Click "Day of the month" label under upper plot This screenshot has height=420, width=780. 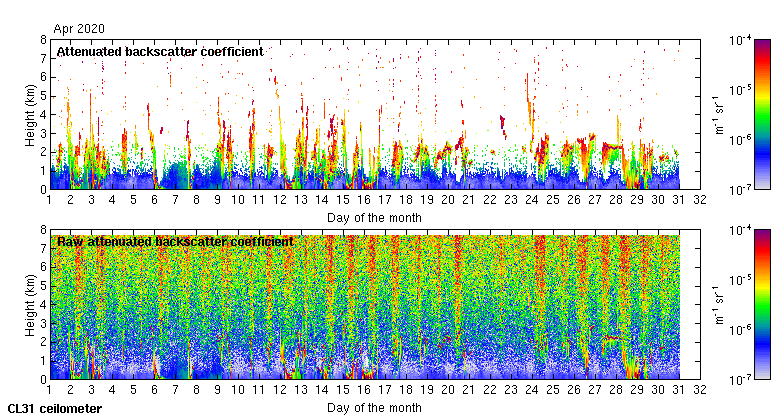[374, 218]
